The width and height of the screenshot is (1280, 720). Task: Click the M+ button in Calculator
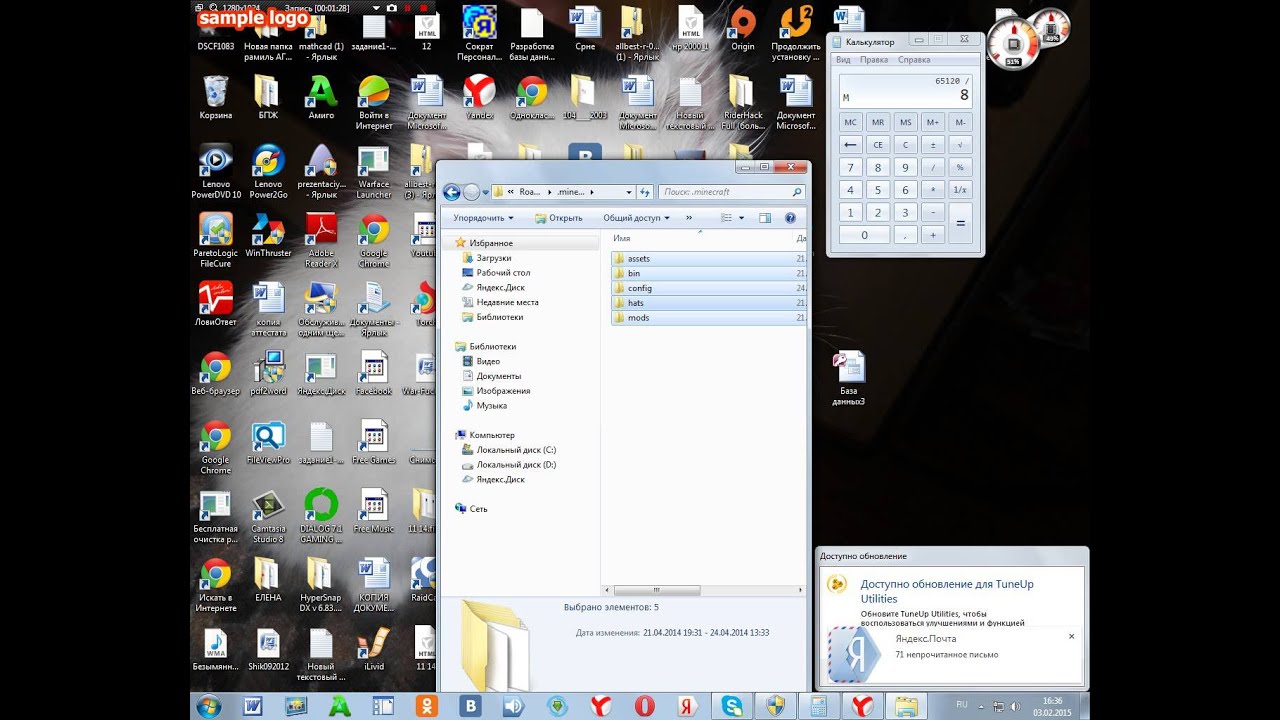click(933, 122)
